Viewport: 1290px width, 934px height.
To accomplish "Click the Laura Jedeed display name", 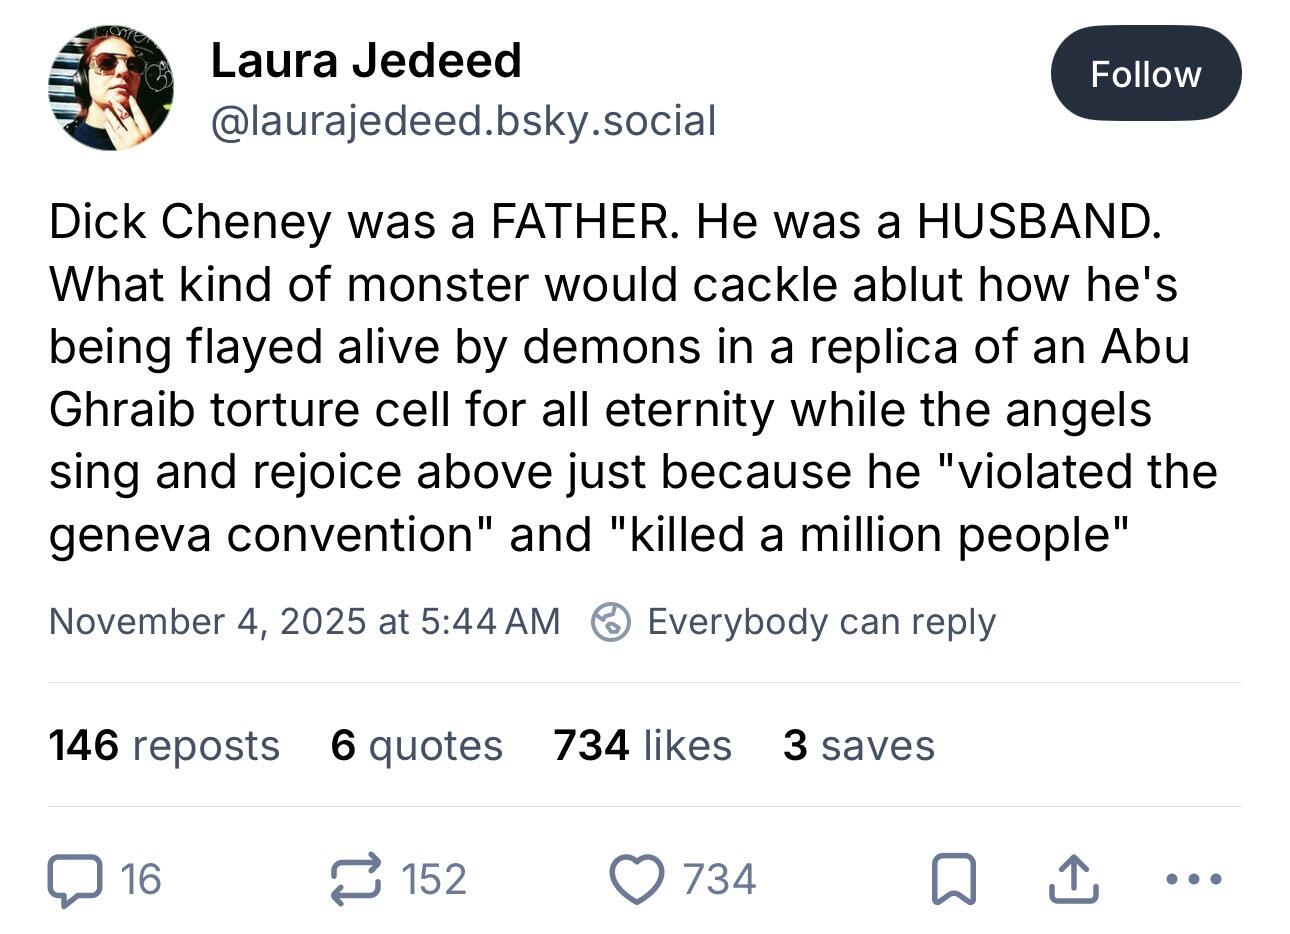I will [x=366, y=61].
